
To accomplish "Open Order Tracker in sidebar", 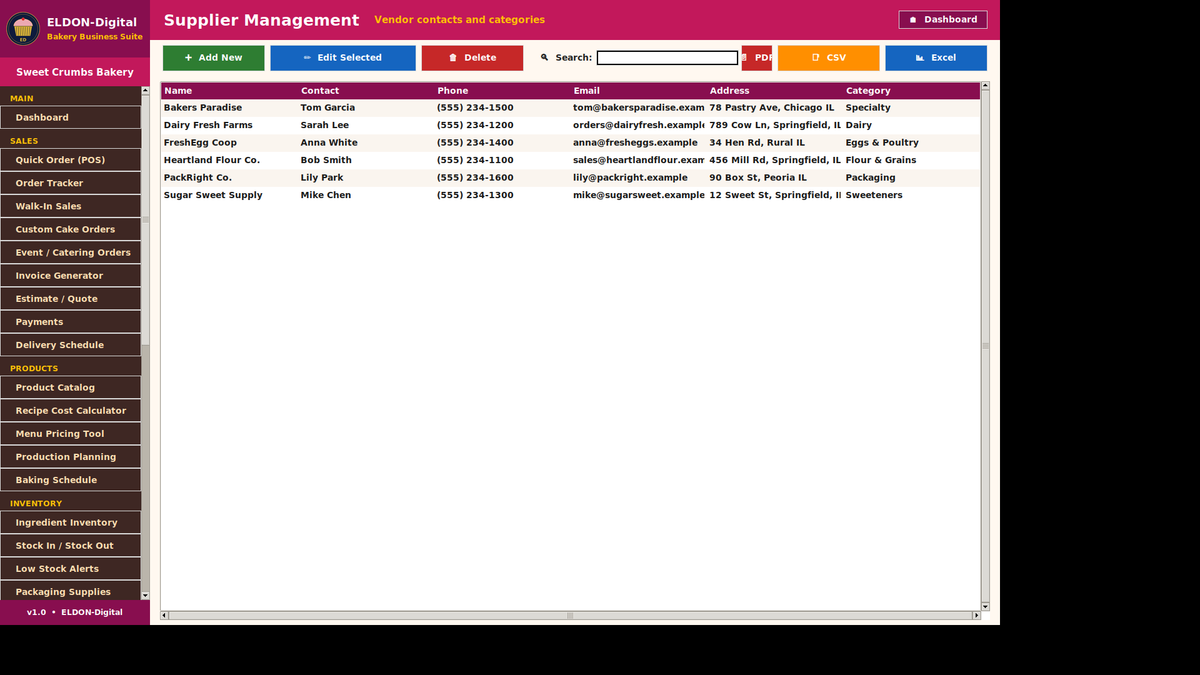I will (70, 183).
